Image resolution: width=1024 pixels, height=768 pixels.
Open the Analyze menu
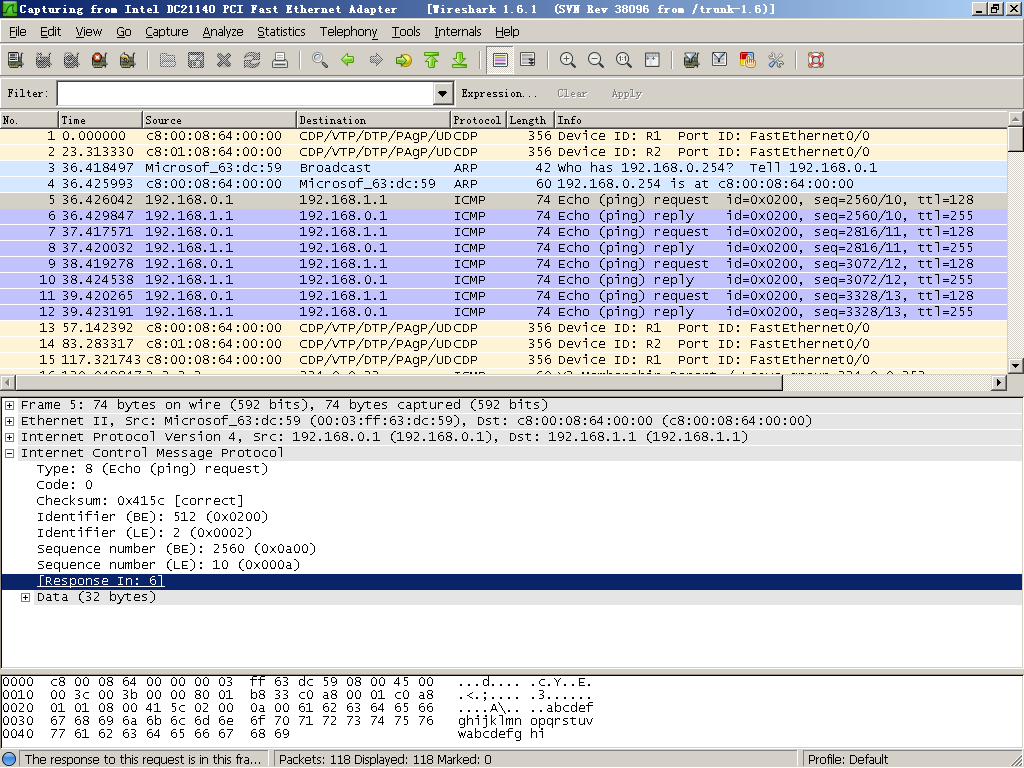(x=223, y=32)
